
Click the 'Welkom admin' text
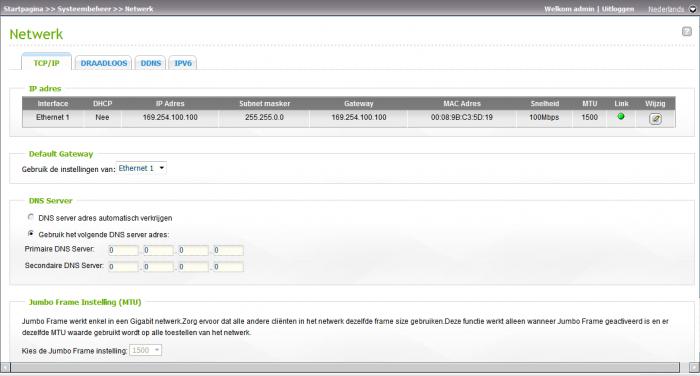tap(569, 9)
